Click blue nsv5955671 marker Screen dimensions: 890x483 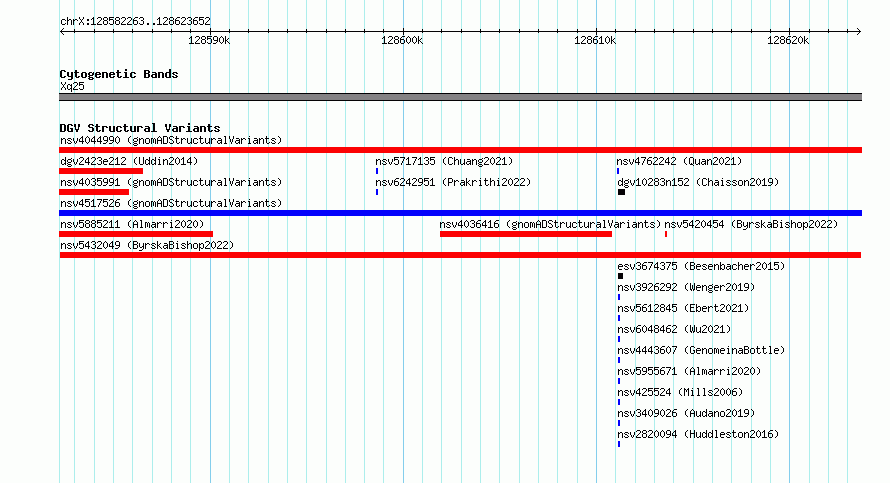(619, 381)
